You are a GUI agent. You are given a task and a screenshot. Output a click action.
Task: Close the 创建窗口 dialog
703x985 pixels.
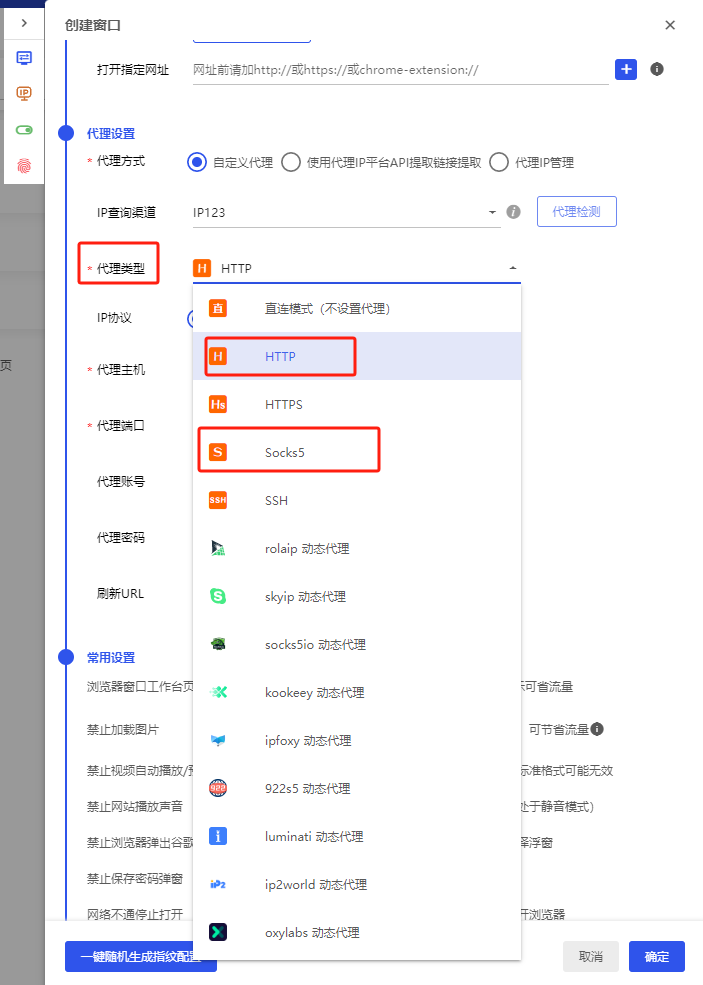click(670, 25)
